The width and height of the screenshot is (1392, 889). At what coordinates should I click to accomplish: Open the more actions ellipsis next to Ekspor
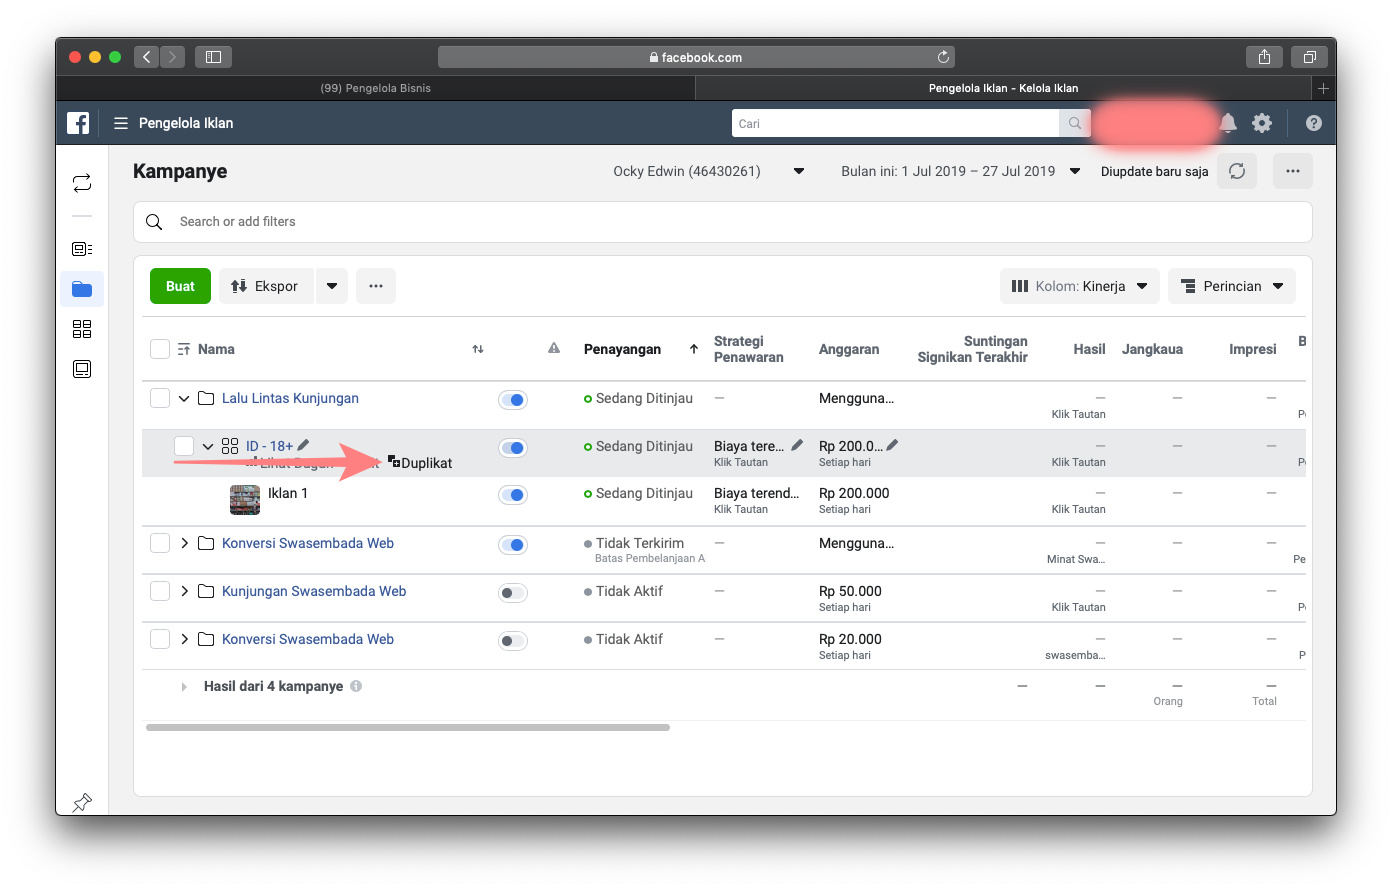coord(376,286)
